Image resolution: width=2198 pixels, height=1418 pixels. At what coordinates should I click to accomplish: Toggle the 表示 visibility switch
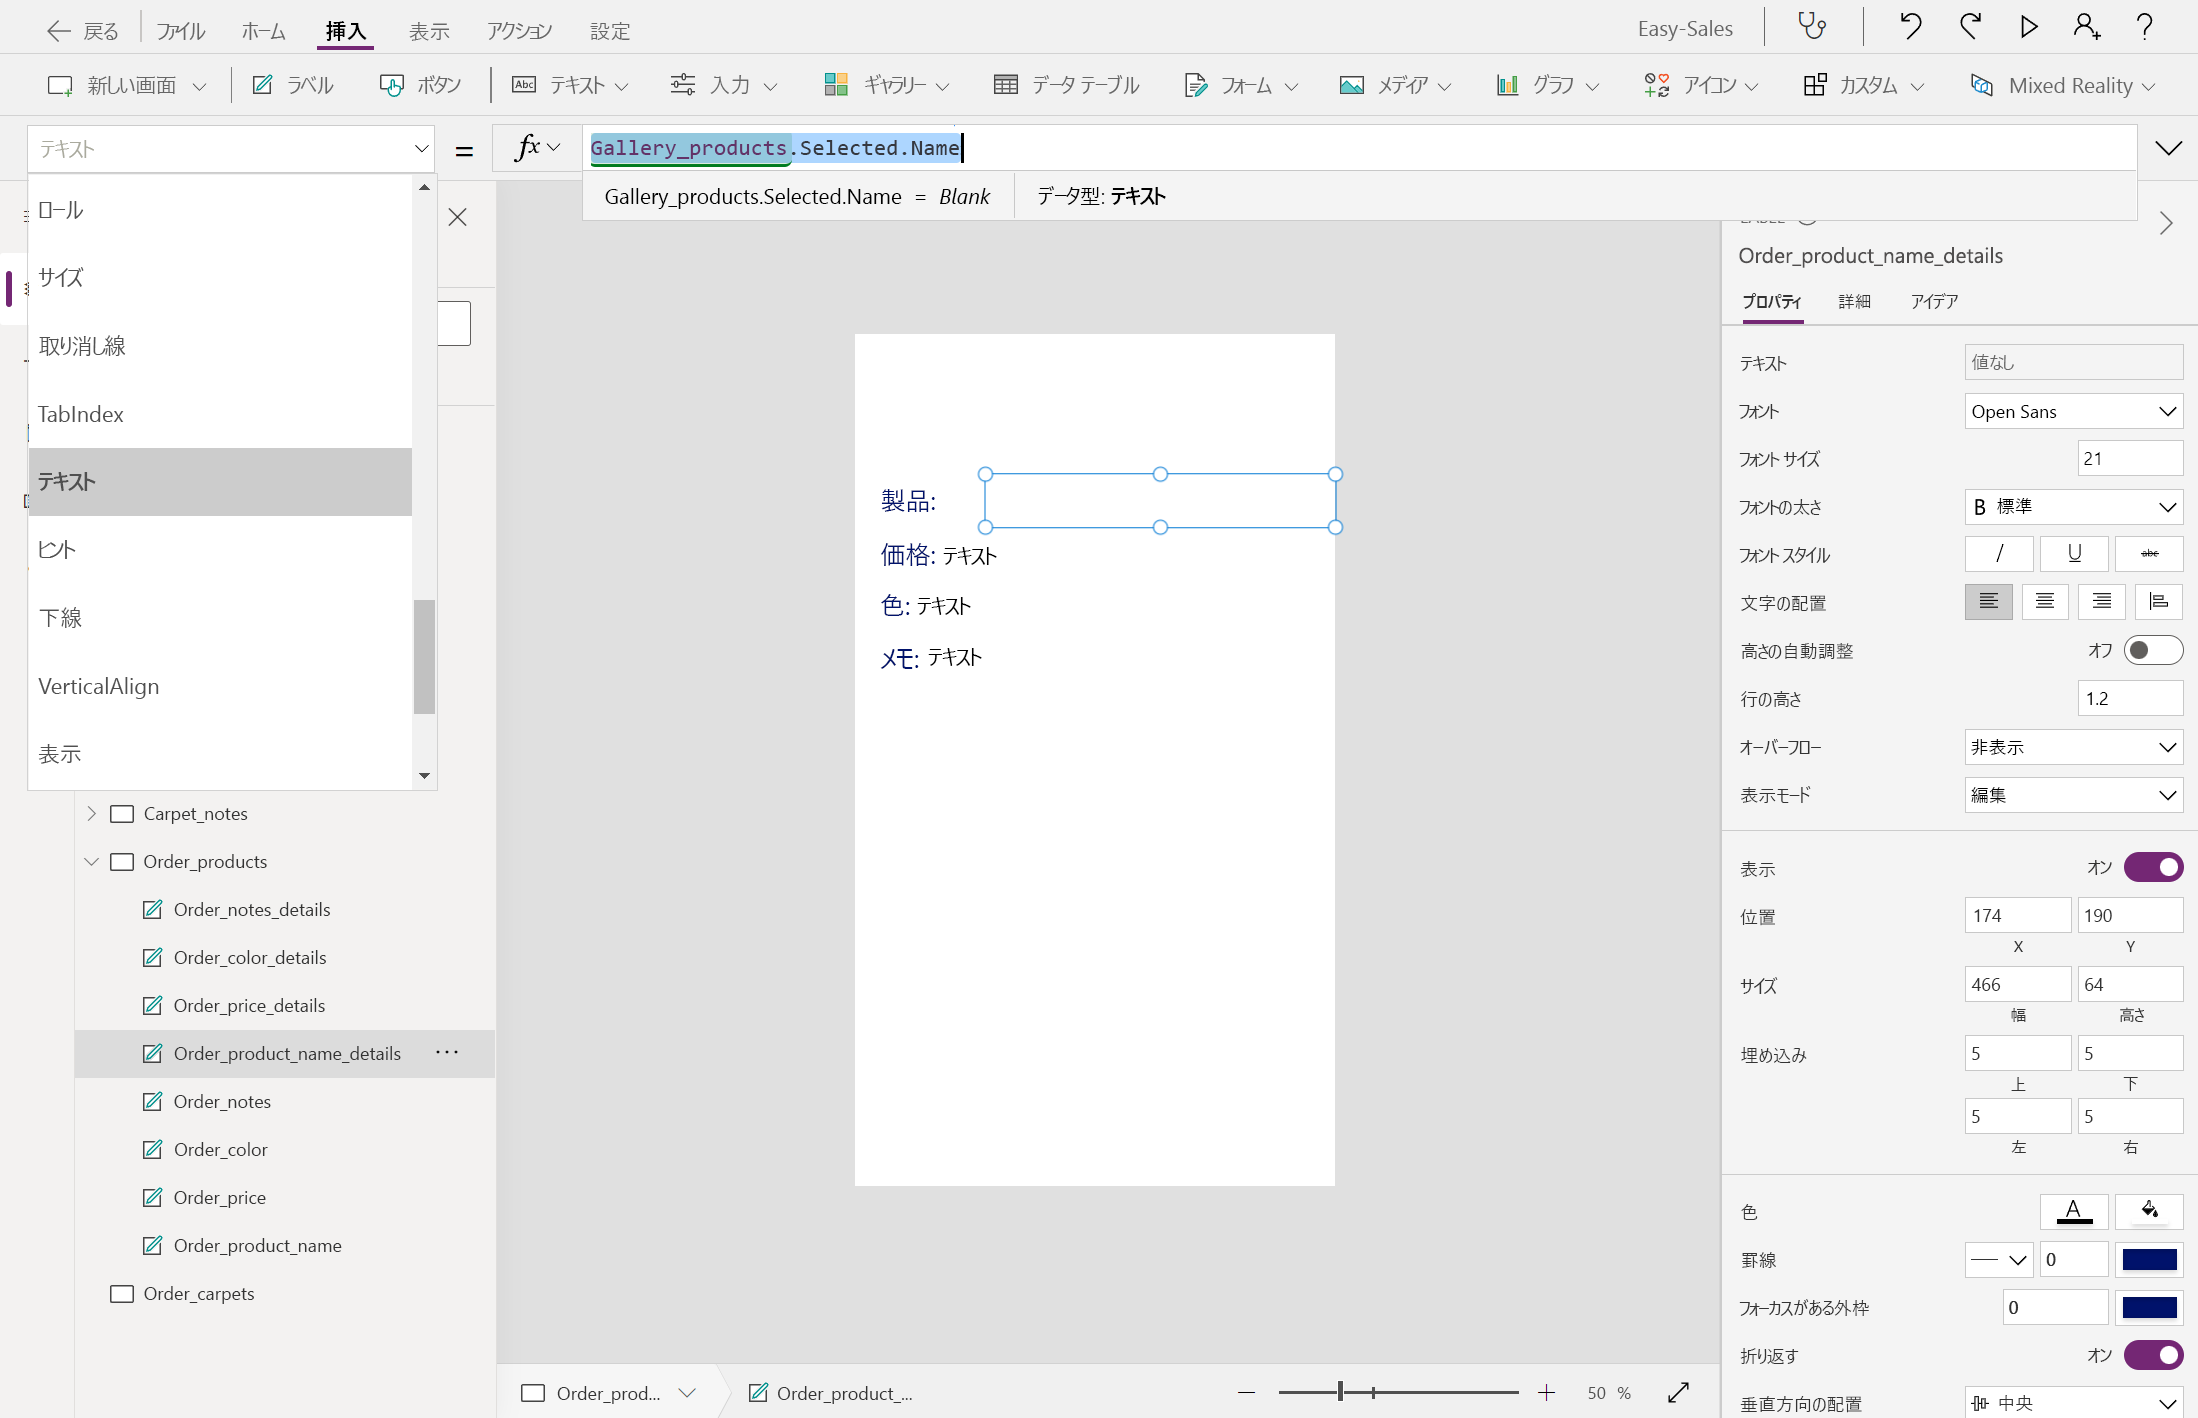(x=2153, y=867)
